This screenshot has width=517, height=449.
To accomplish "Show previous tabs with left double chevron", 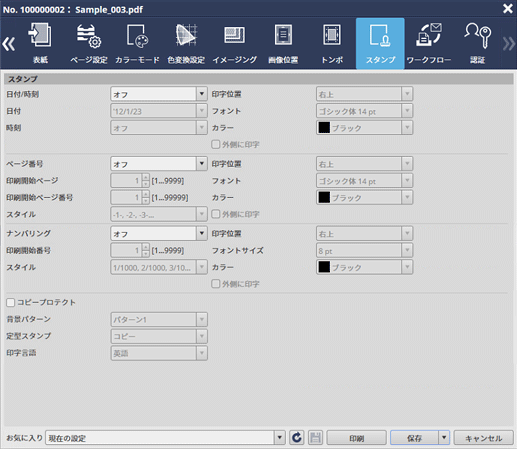I will point(9,44).
